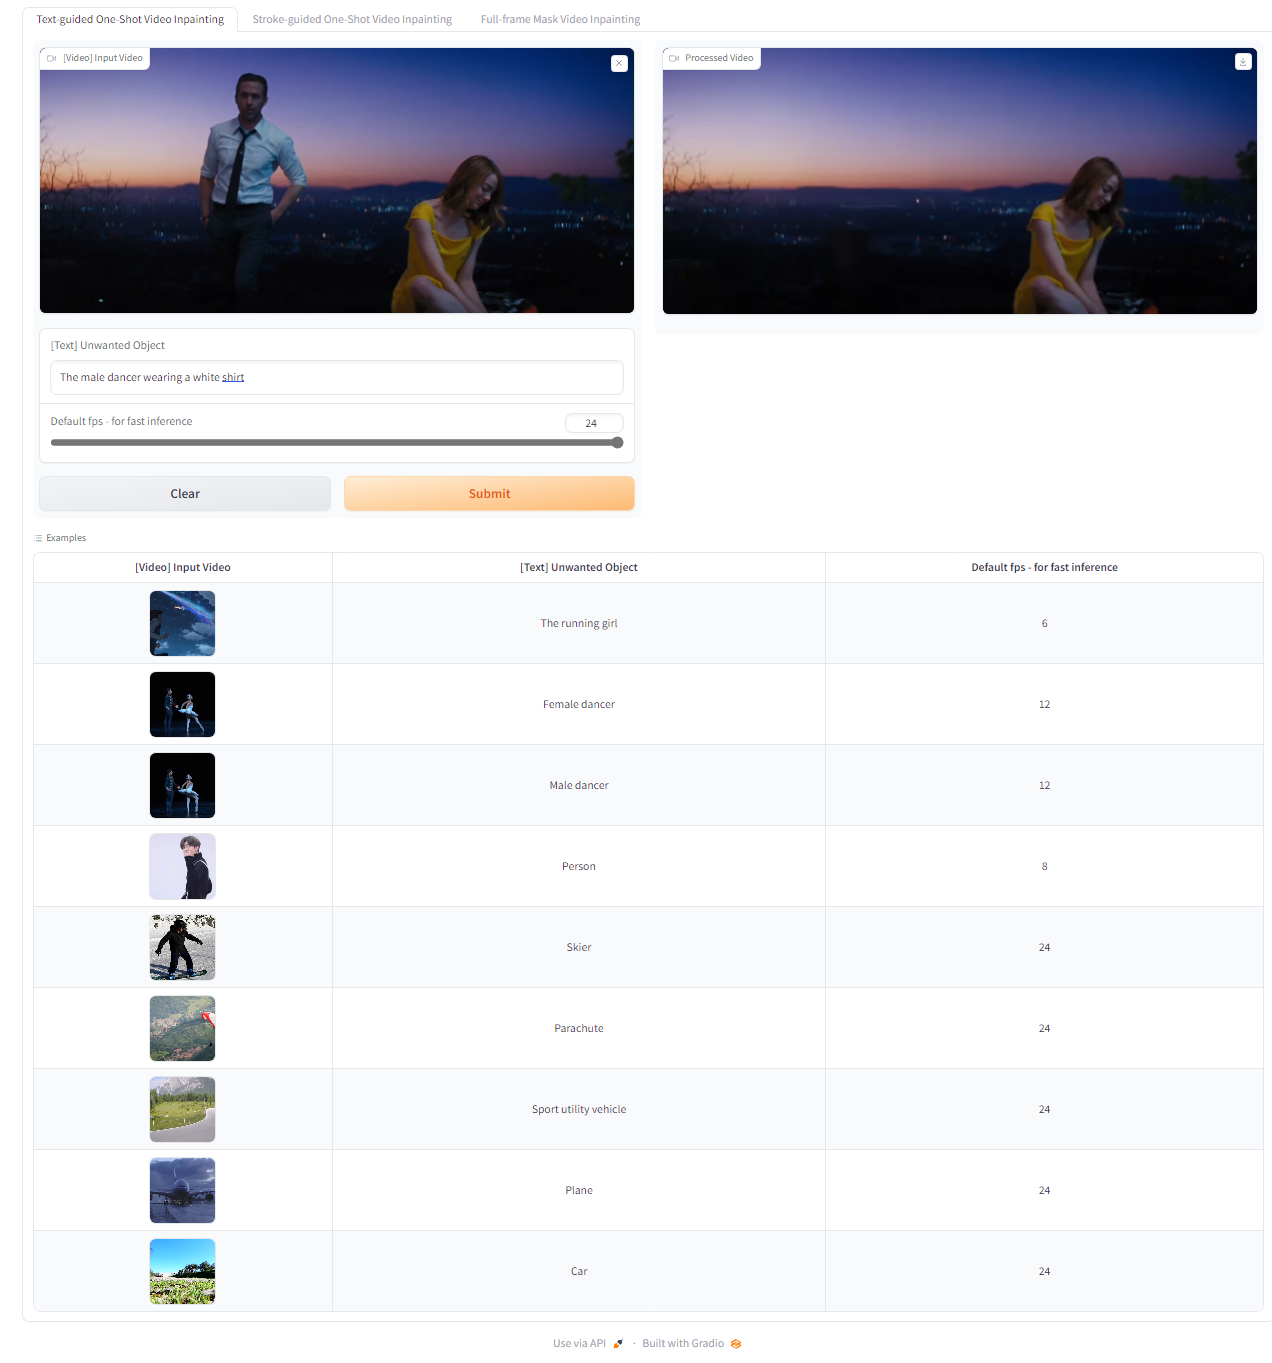Select the Parachute example thumbnail
1272x1363 pixels.
(182, 1028)
